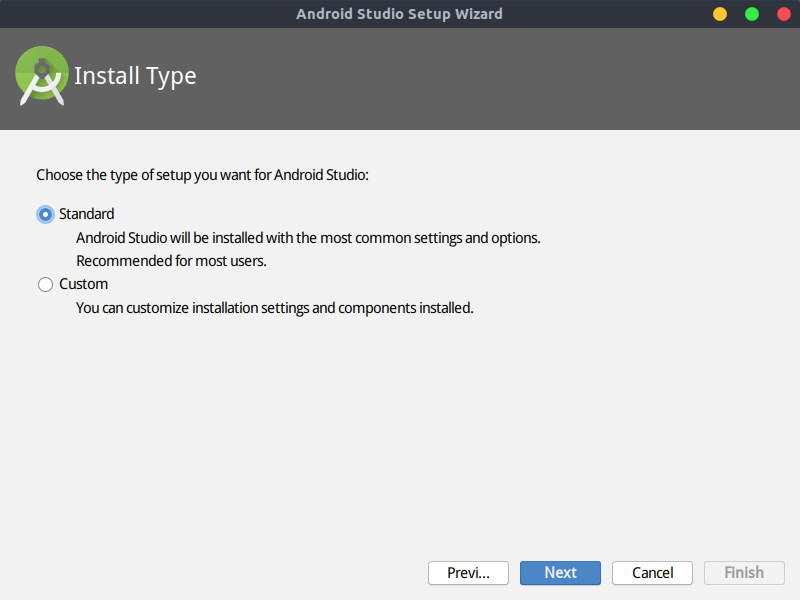This screenshot has width=800, height=600.
Task: Enable the Custom setup option
Action: [x=45, y=284]
